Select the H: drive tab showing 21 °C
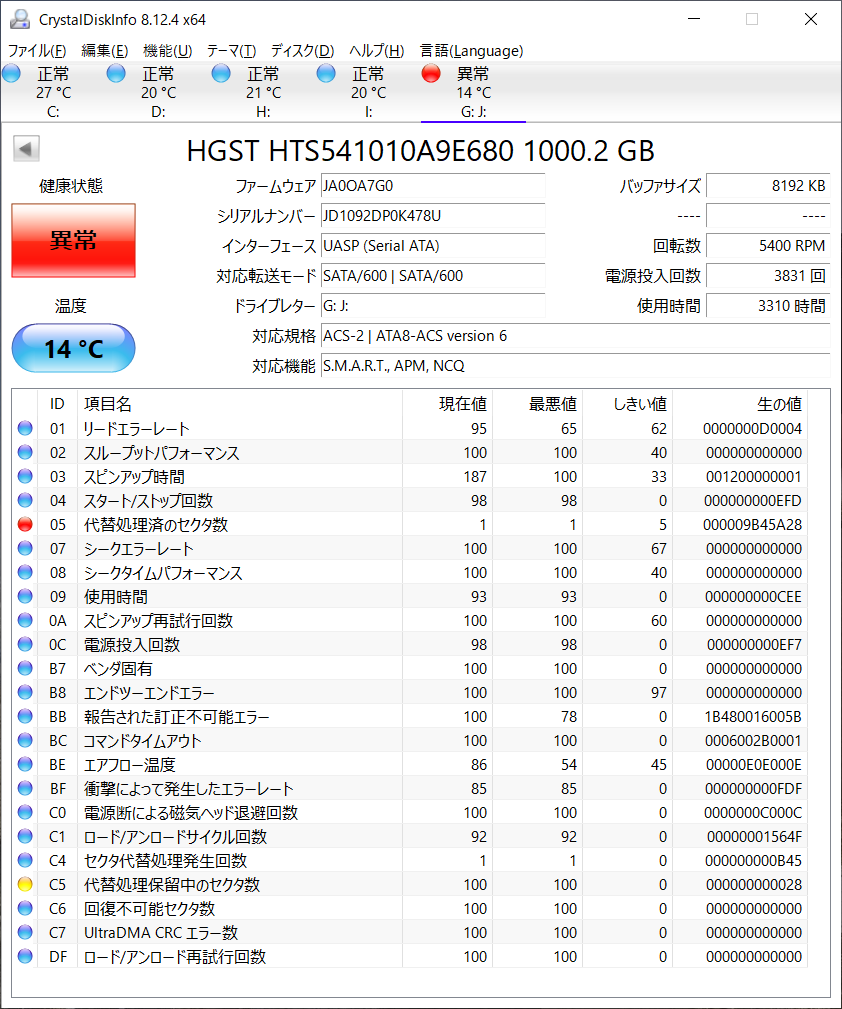 263,92
